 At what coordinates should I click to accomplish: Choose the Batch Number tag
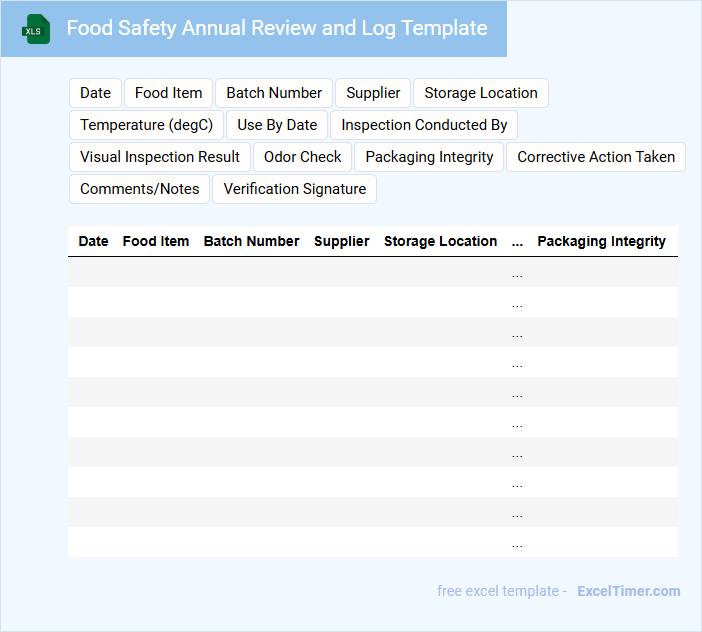tap(274, 93)
